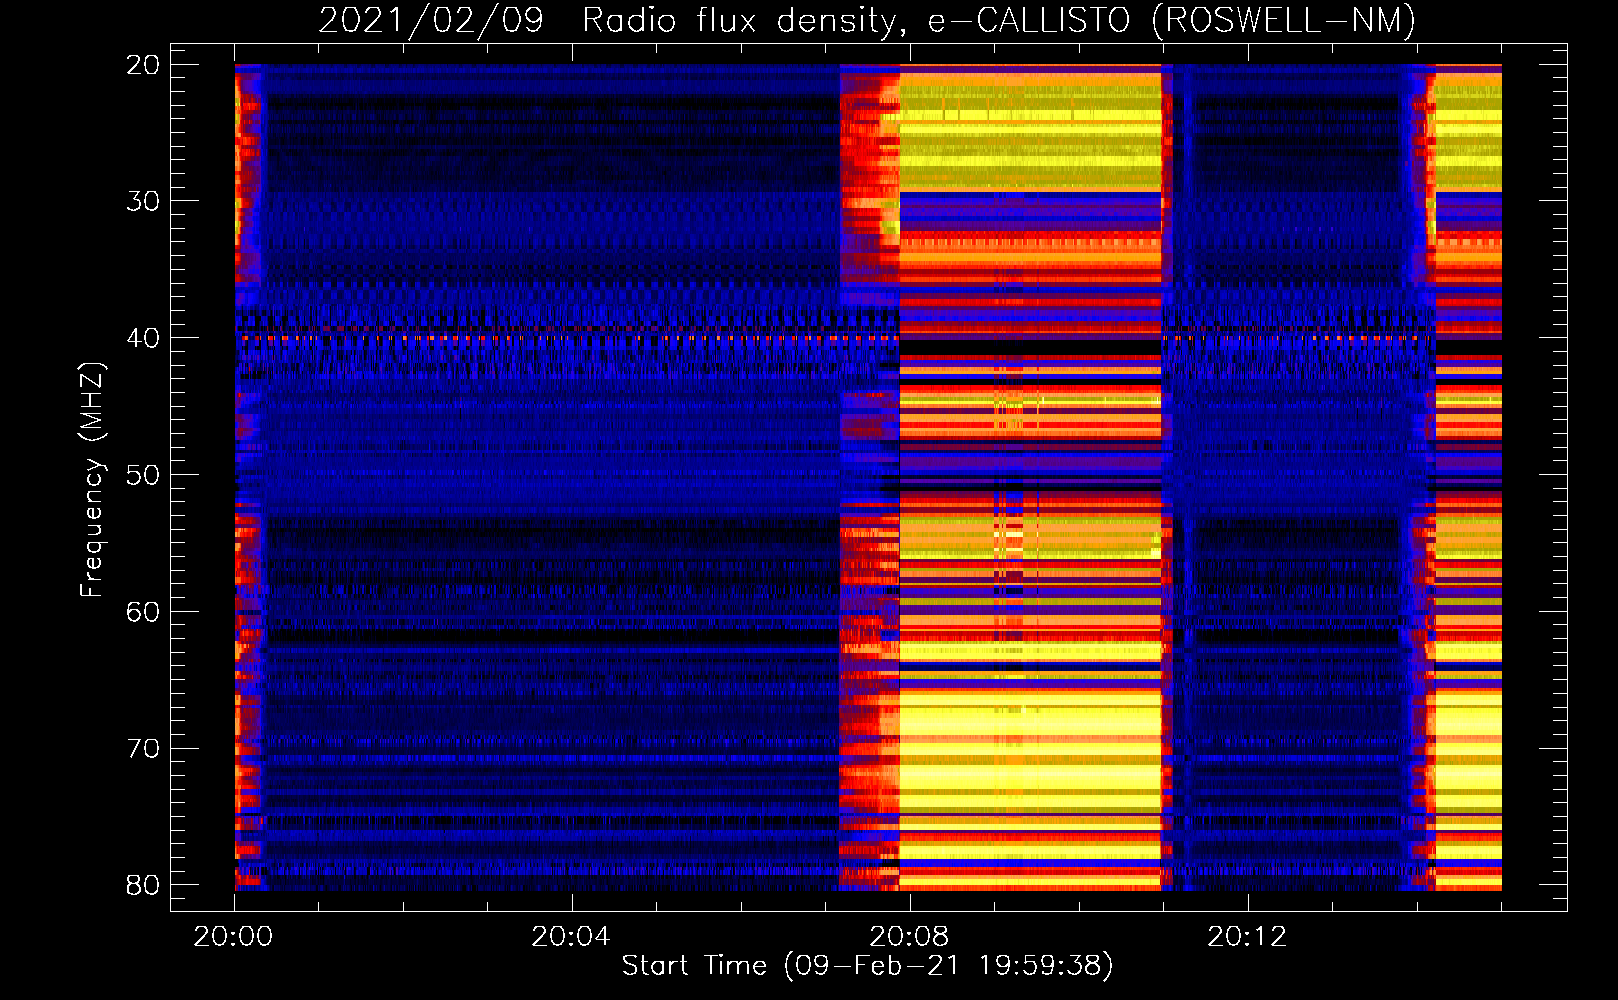Click the frequency tick label 70
This screenshot has width=1618, height=1000.
coord(143,749)
